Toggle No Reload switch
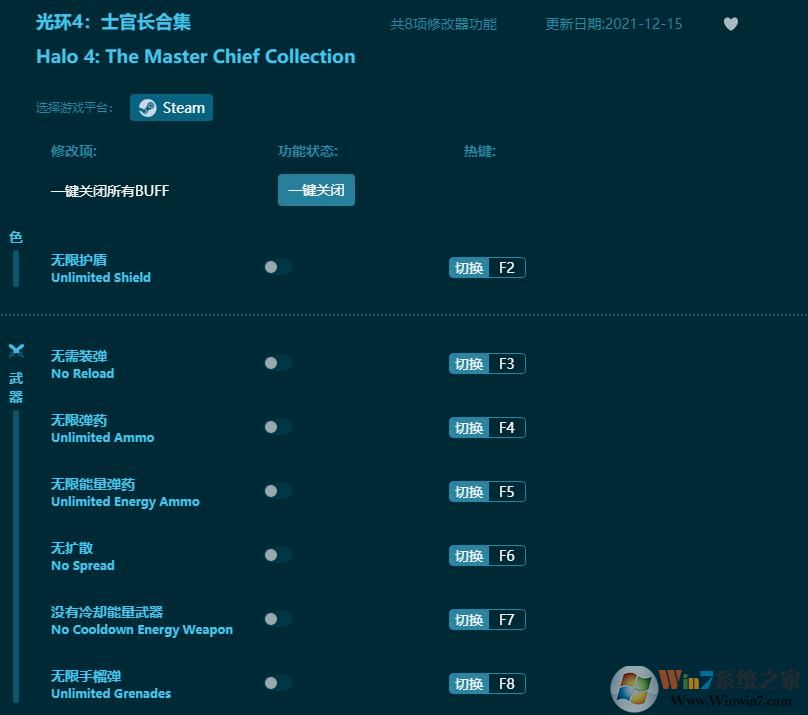The image size is (808, 715). click(278, 363)
